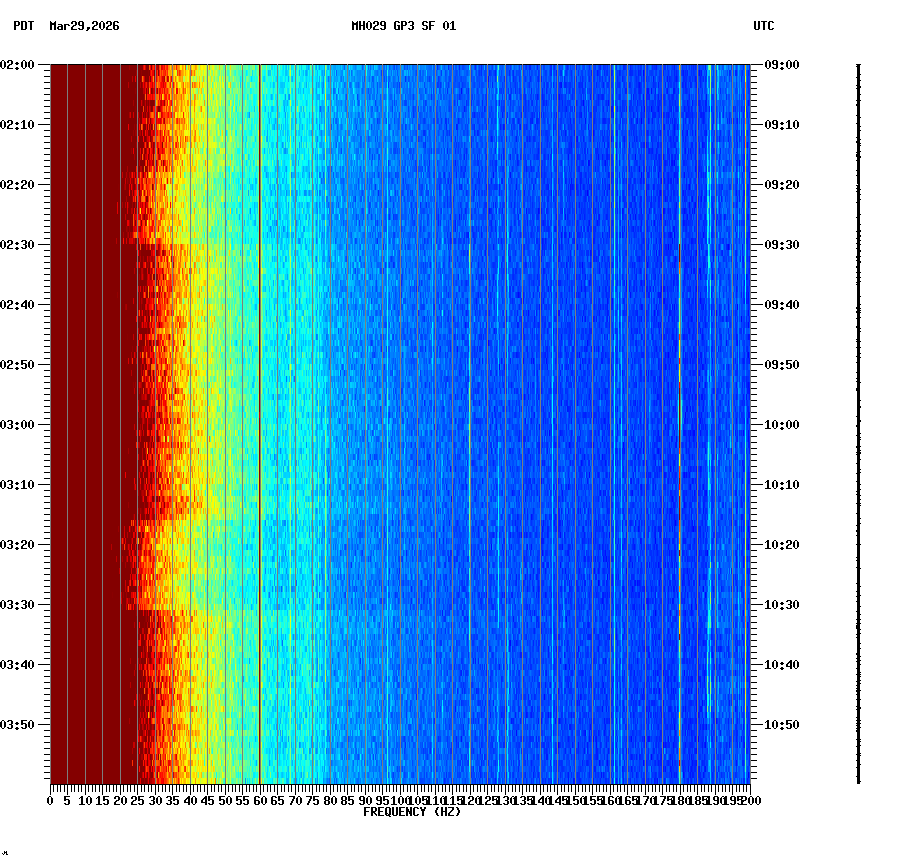Click the 03:00 PDT axis label
This screenshot has height=864, width=902.
19,422
